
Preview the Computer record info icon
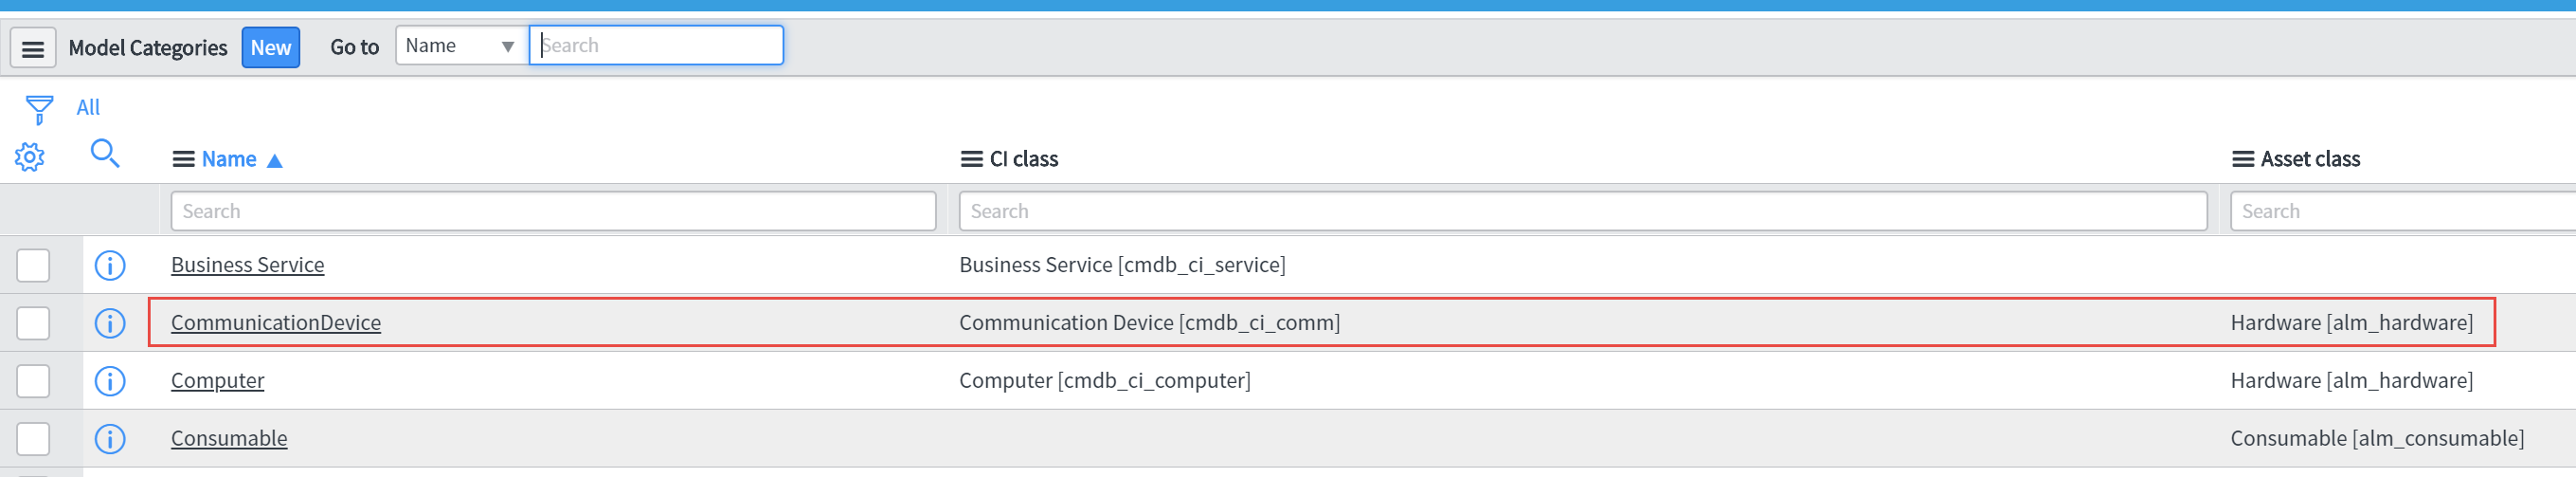coord(110,381)
